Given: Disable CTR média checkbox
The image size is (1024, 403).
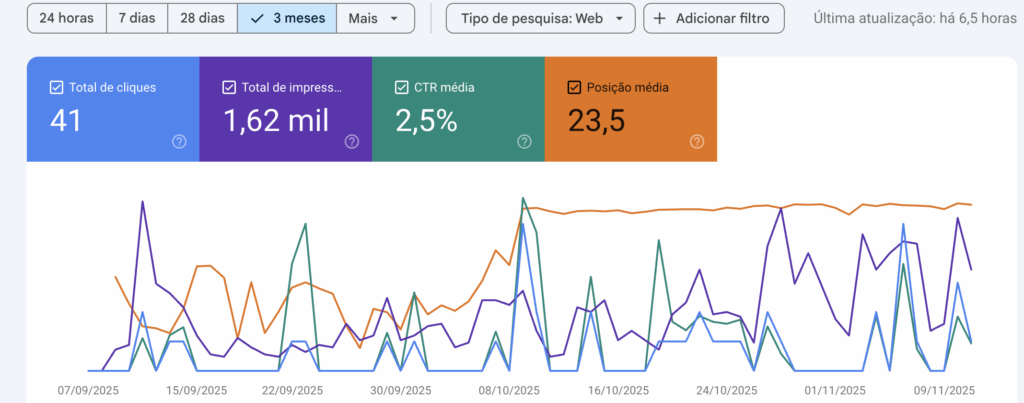Looking at the screenshot, I should (x=402, y=87).
